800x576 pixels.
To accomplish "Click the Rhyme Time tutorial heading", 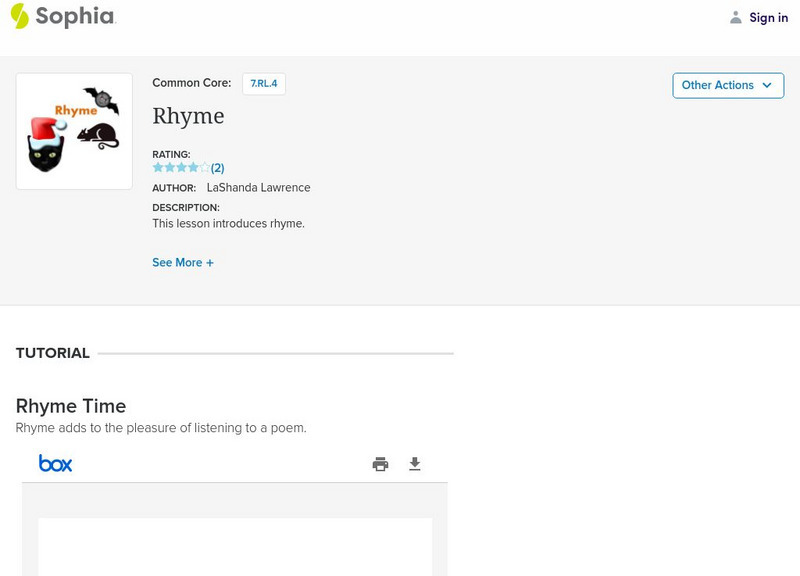I will point(71,406).
